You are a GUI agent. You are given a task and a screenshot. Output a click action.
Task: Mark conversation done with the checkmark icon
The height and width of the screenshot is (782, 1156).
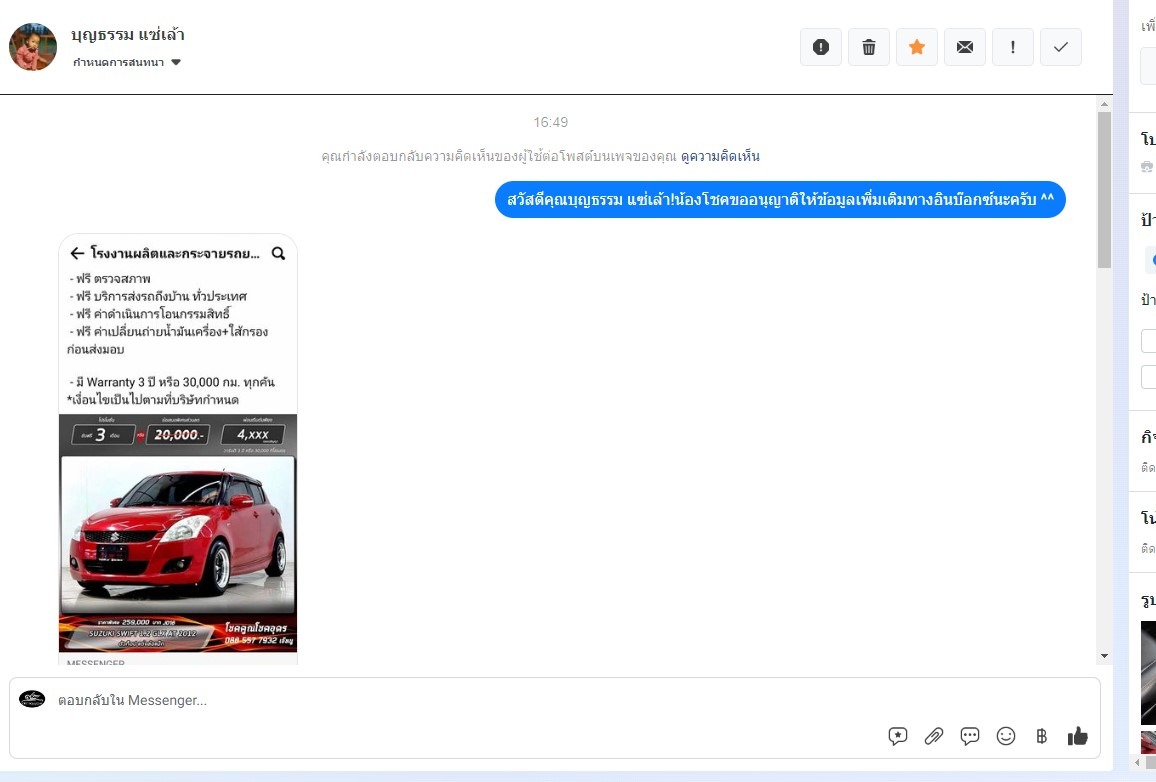pyautogui.click(x=1060, y=47)
